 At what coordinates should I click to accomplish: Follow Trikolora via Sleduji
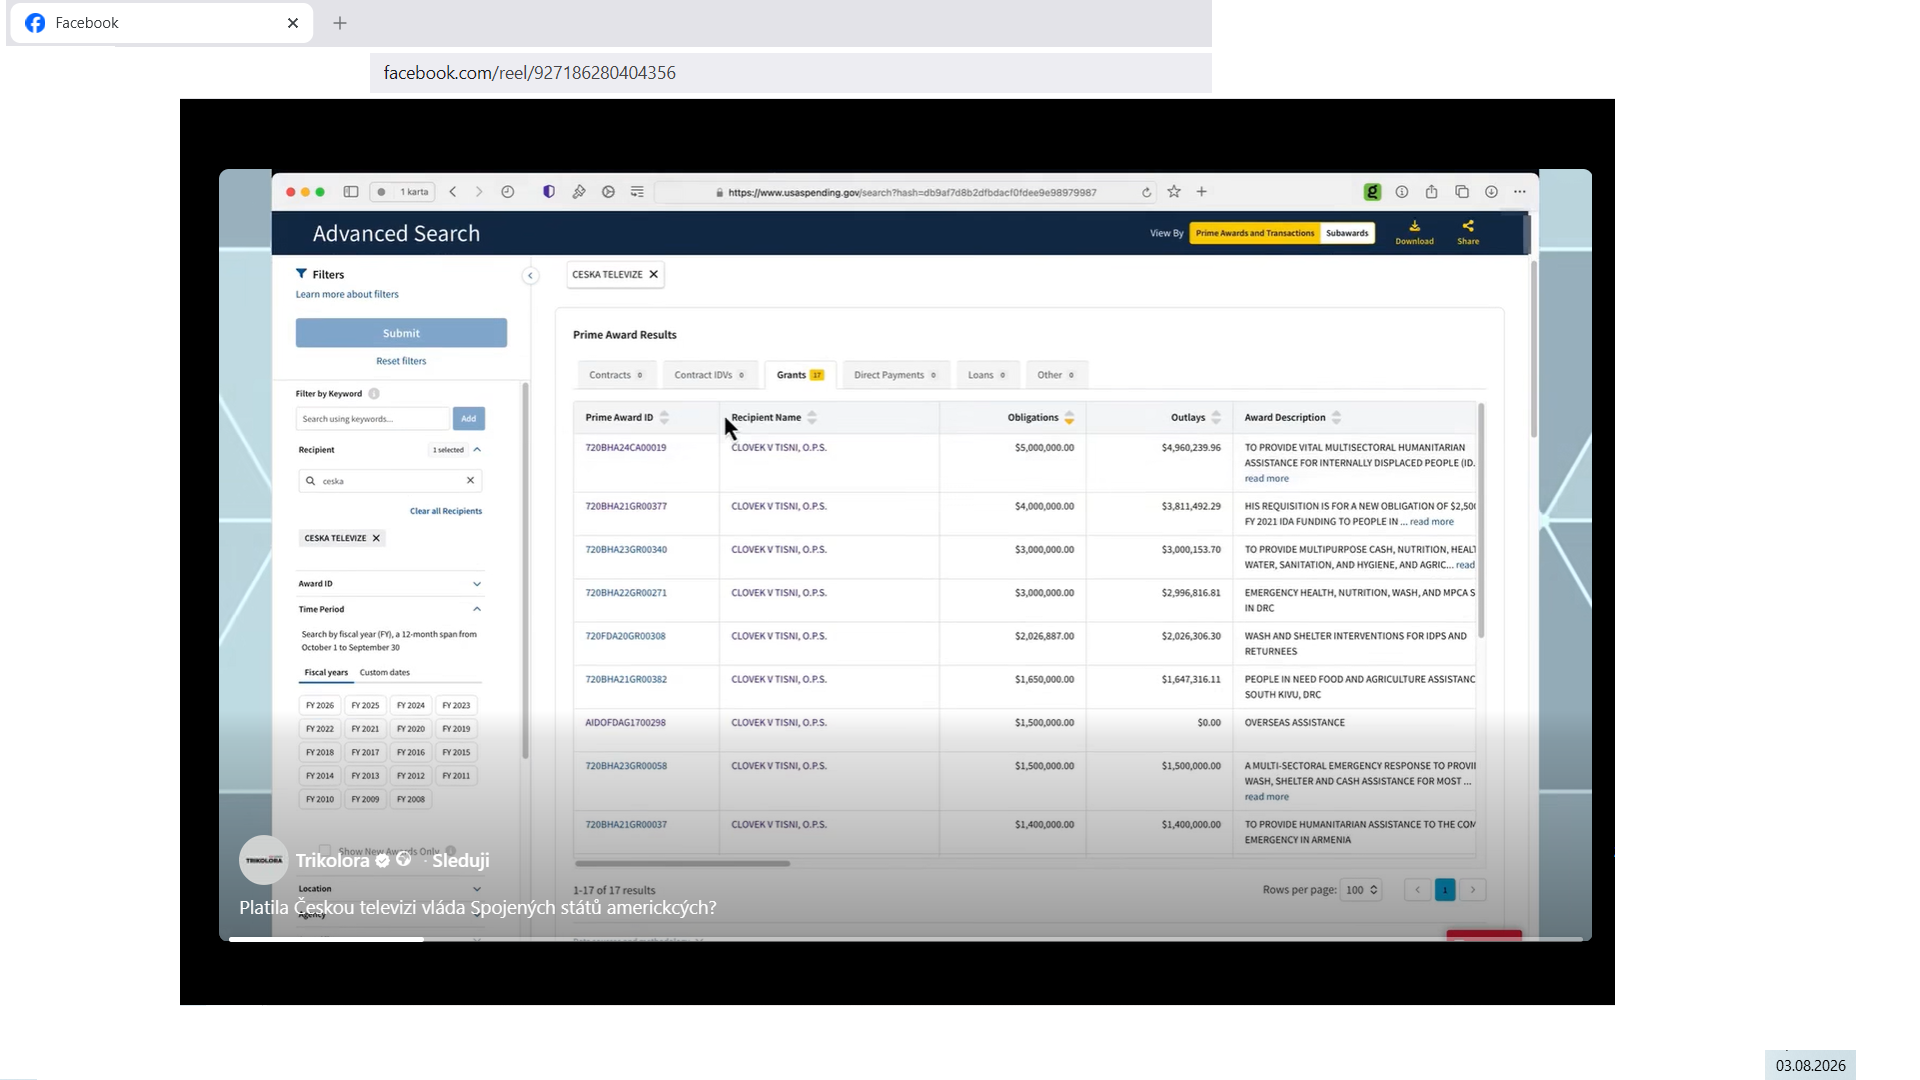[461, 861]
